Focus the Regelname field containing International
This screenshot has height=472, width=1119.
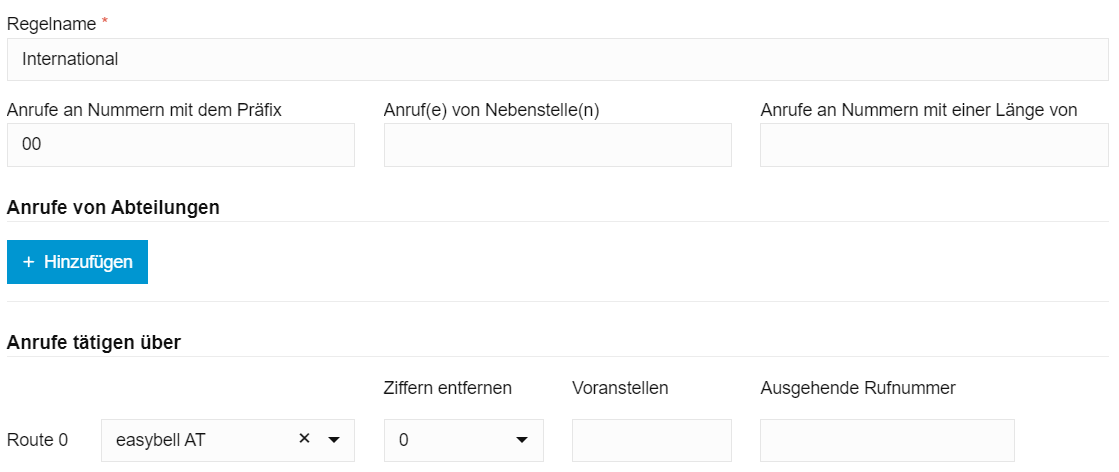pyautogui.click(x=557, y=60)
